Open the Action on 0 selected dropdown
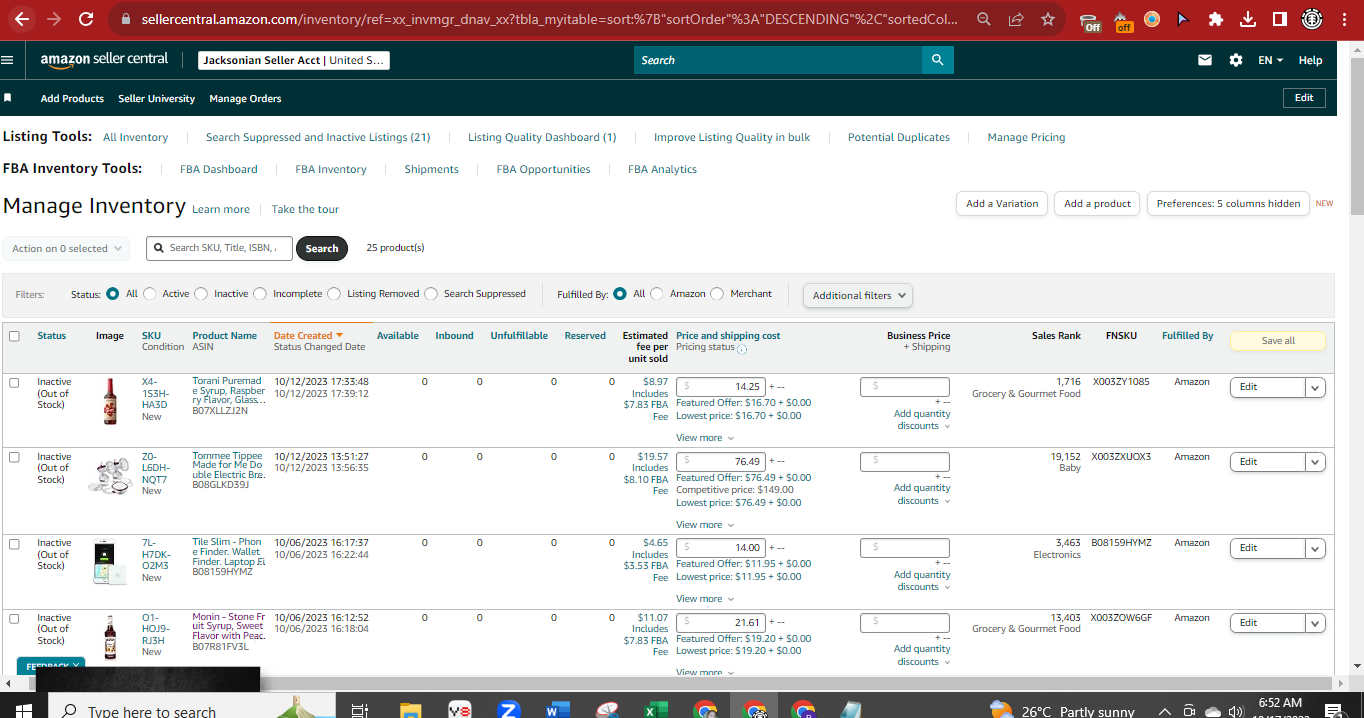 [66, 248]
